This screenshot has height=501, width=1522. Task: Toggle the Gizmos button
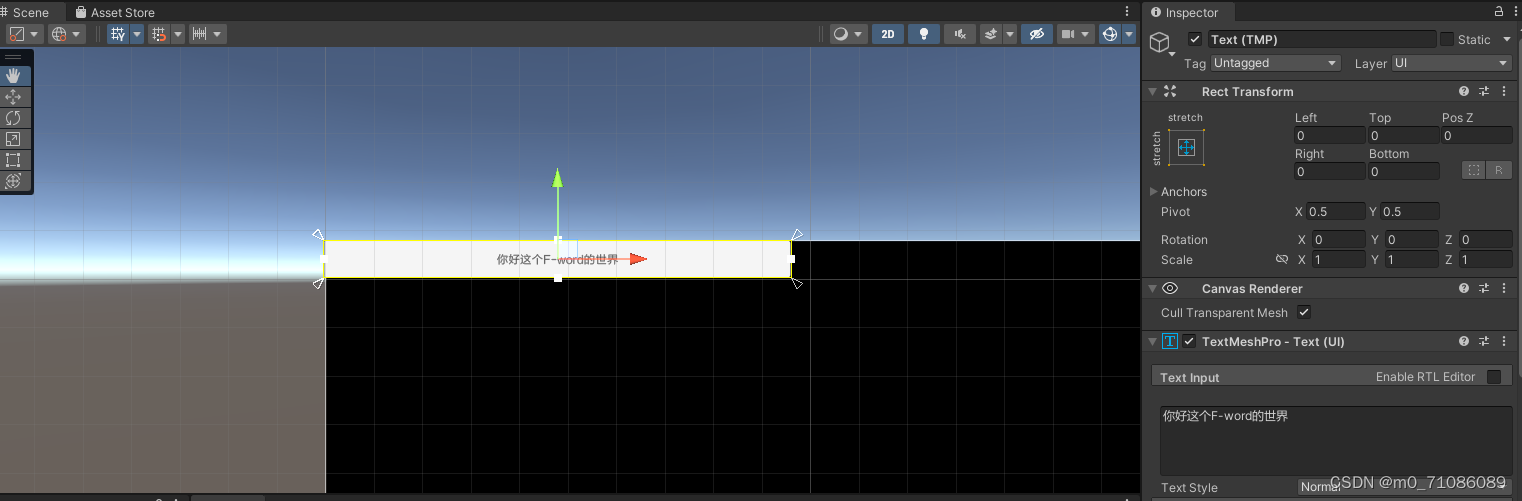tap(1110, 34)
